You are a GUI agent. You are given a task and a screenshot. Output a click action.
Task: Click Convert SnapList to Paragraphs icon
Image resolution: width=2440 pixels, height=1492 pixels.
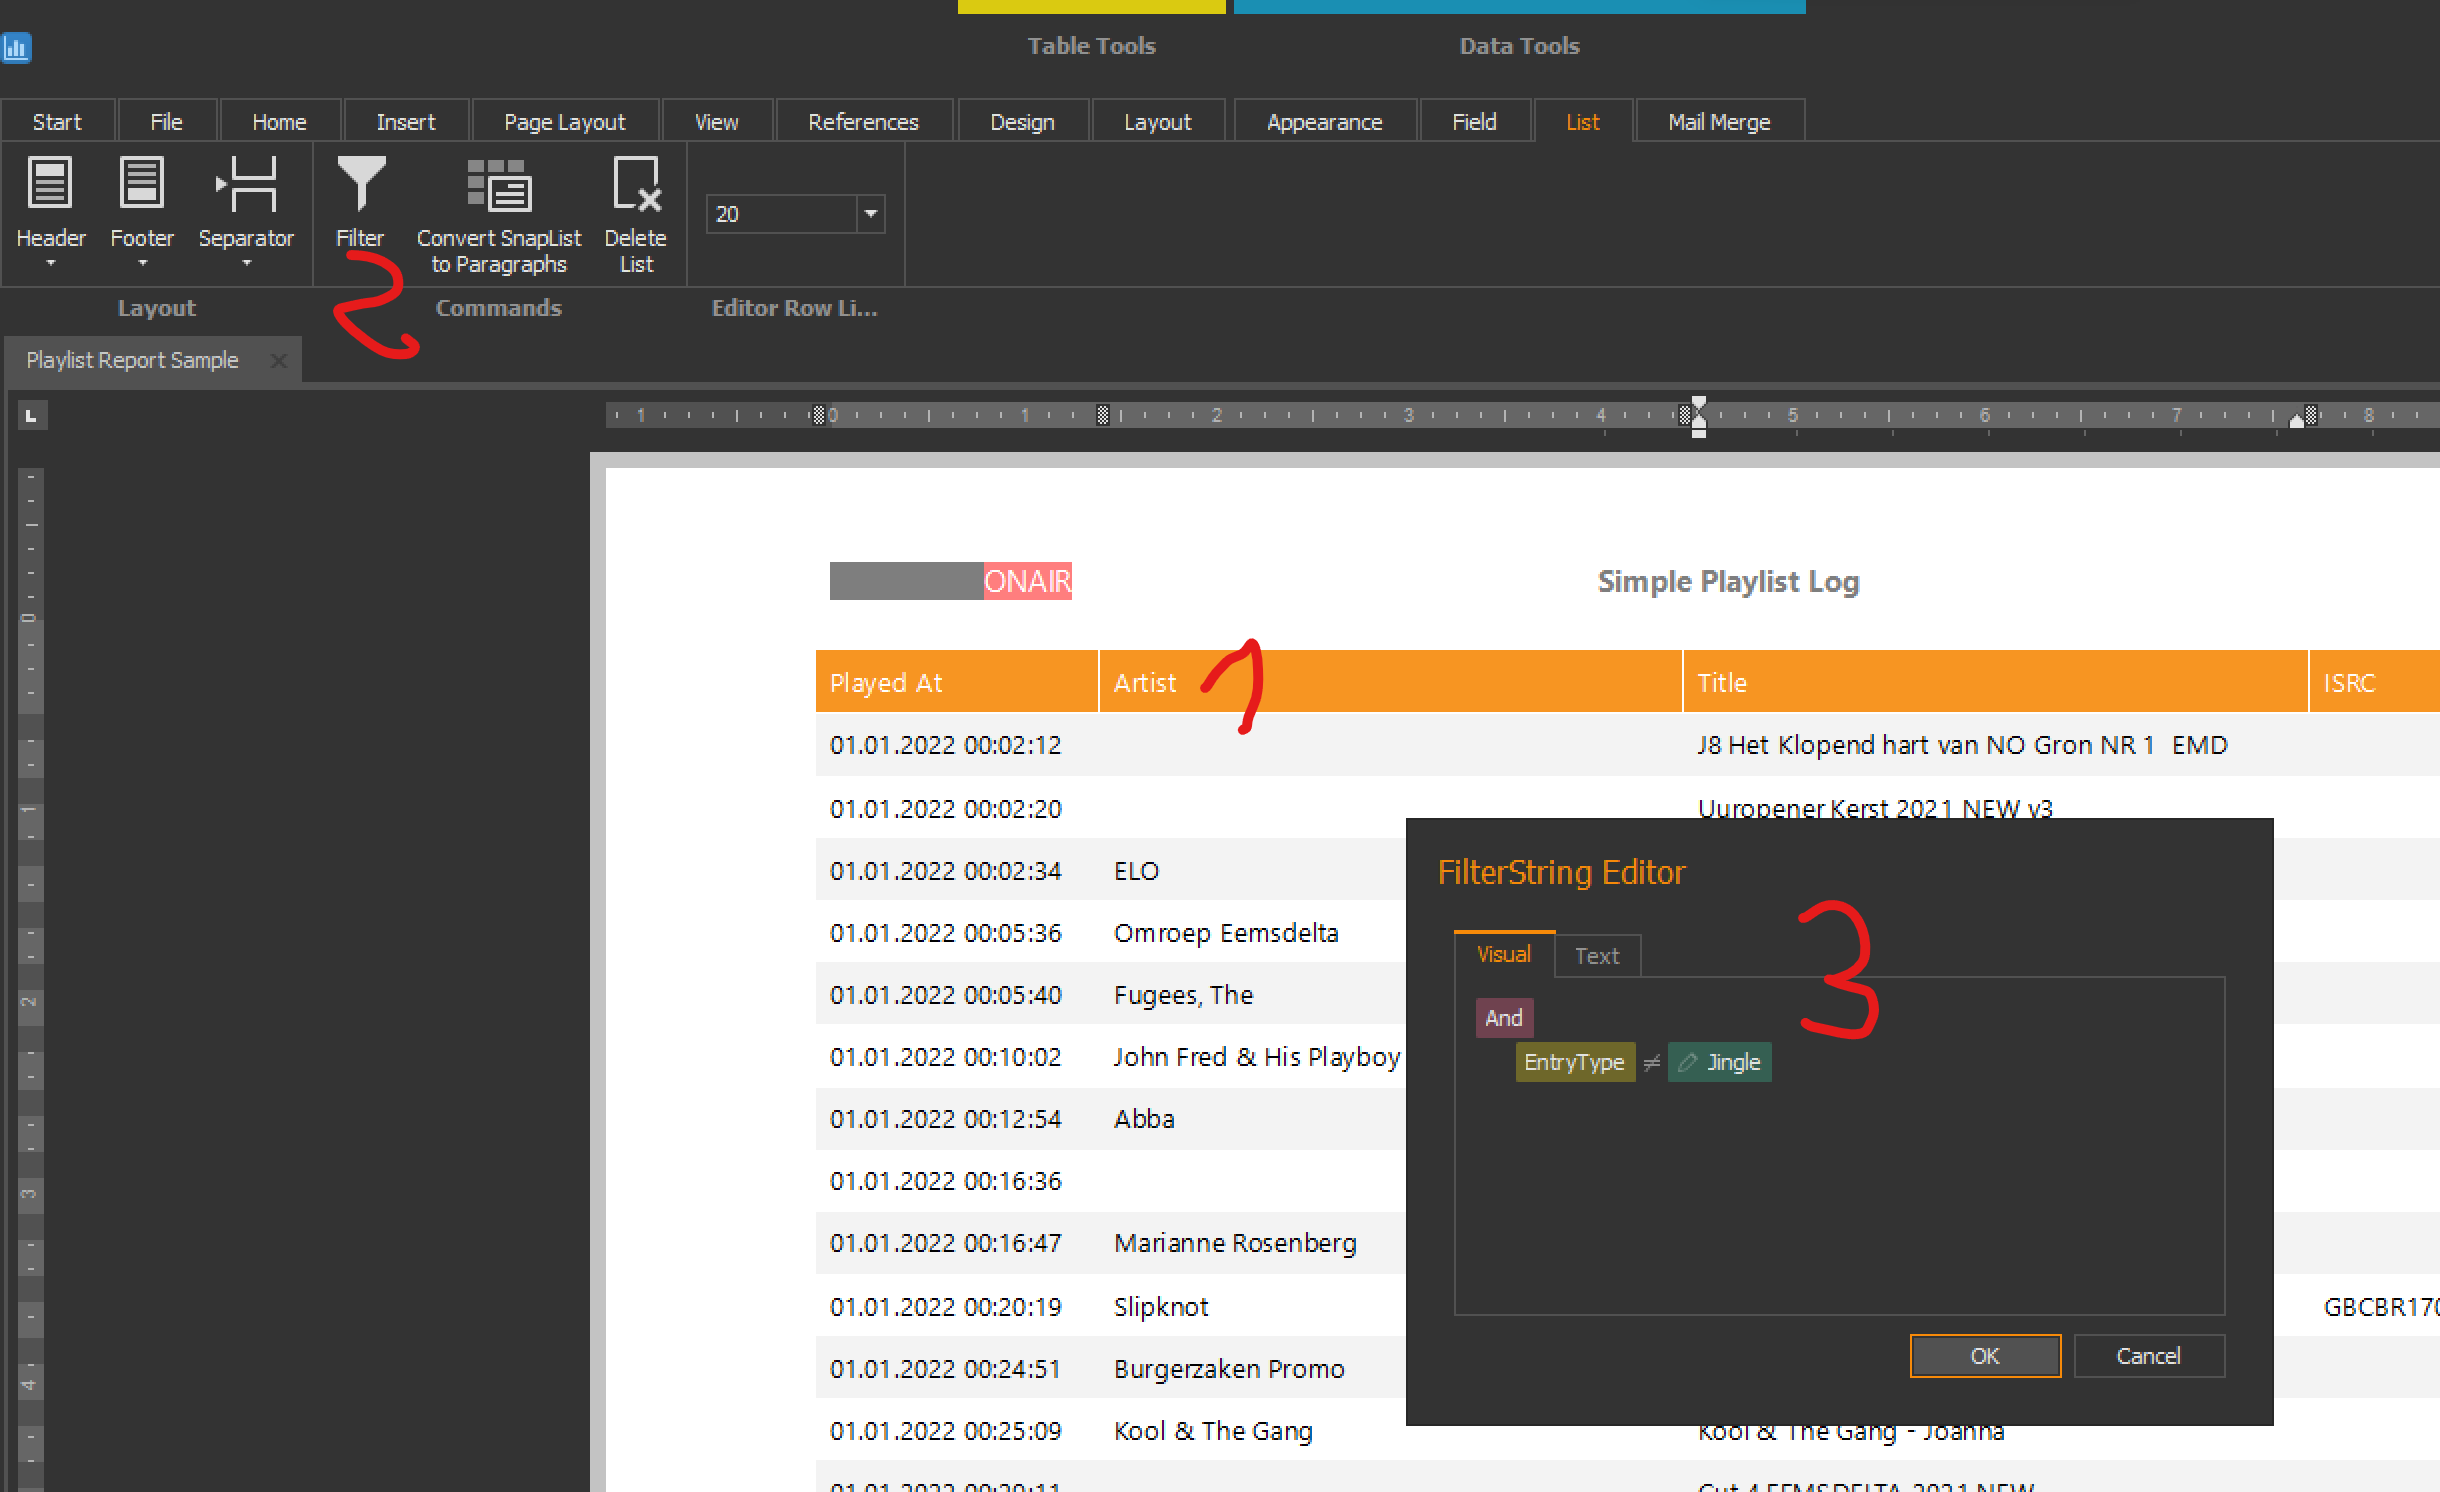click(x=499, y=185)
